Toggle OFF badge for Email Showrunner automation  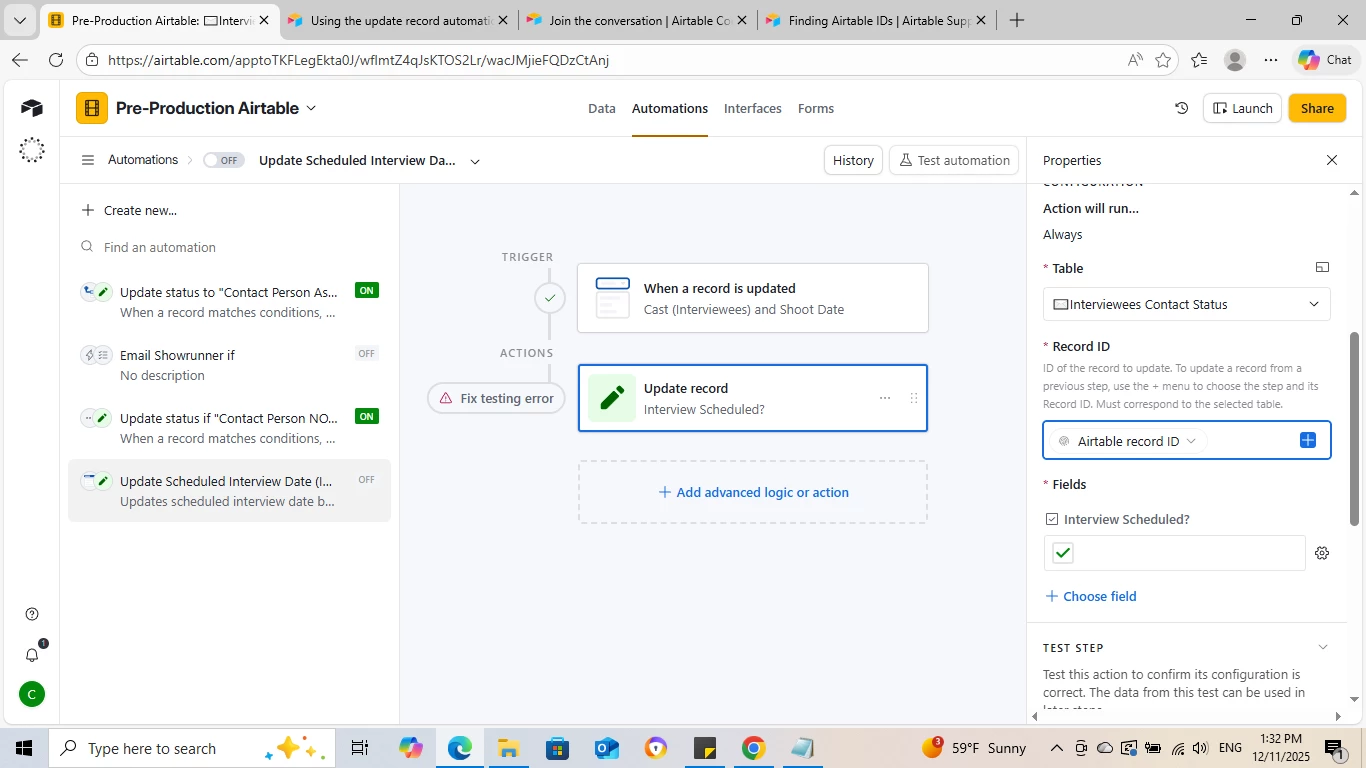[367, 353]
